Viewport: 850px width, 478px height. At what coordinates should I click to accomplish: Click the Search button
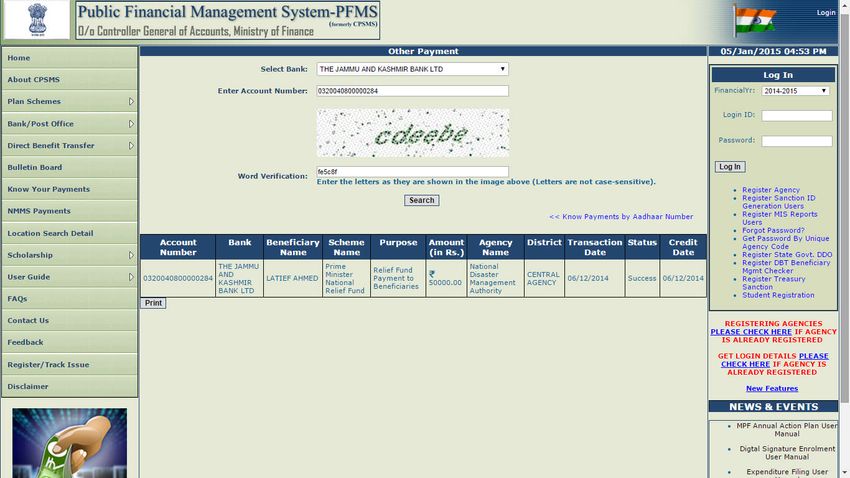click(422, 200)
